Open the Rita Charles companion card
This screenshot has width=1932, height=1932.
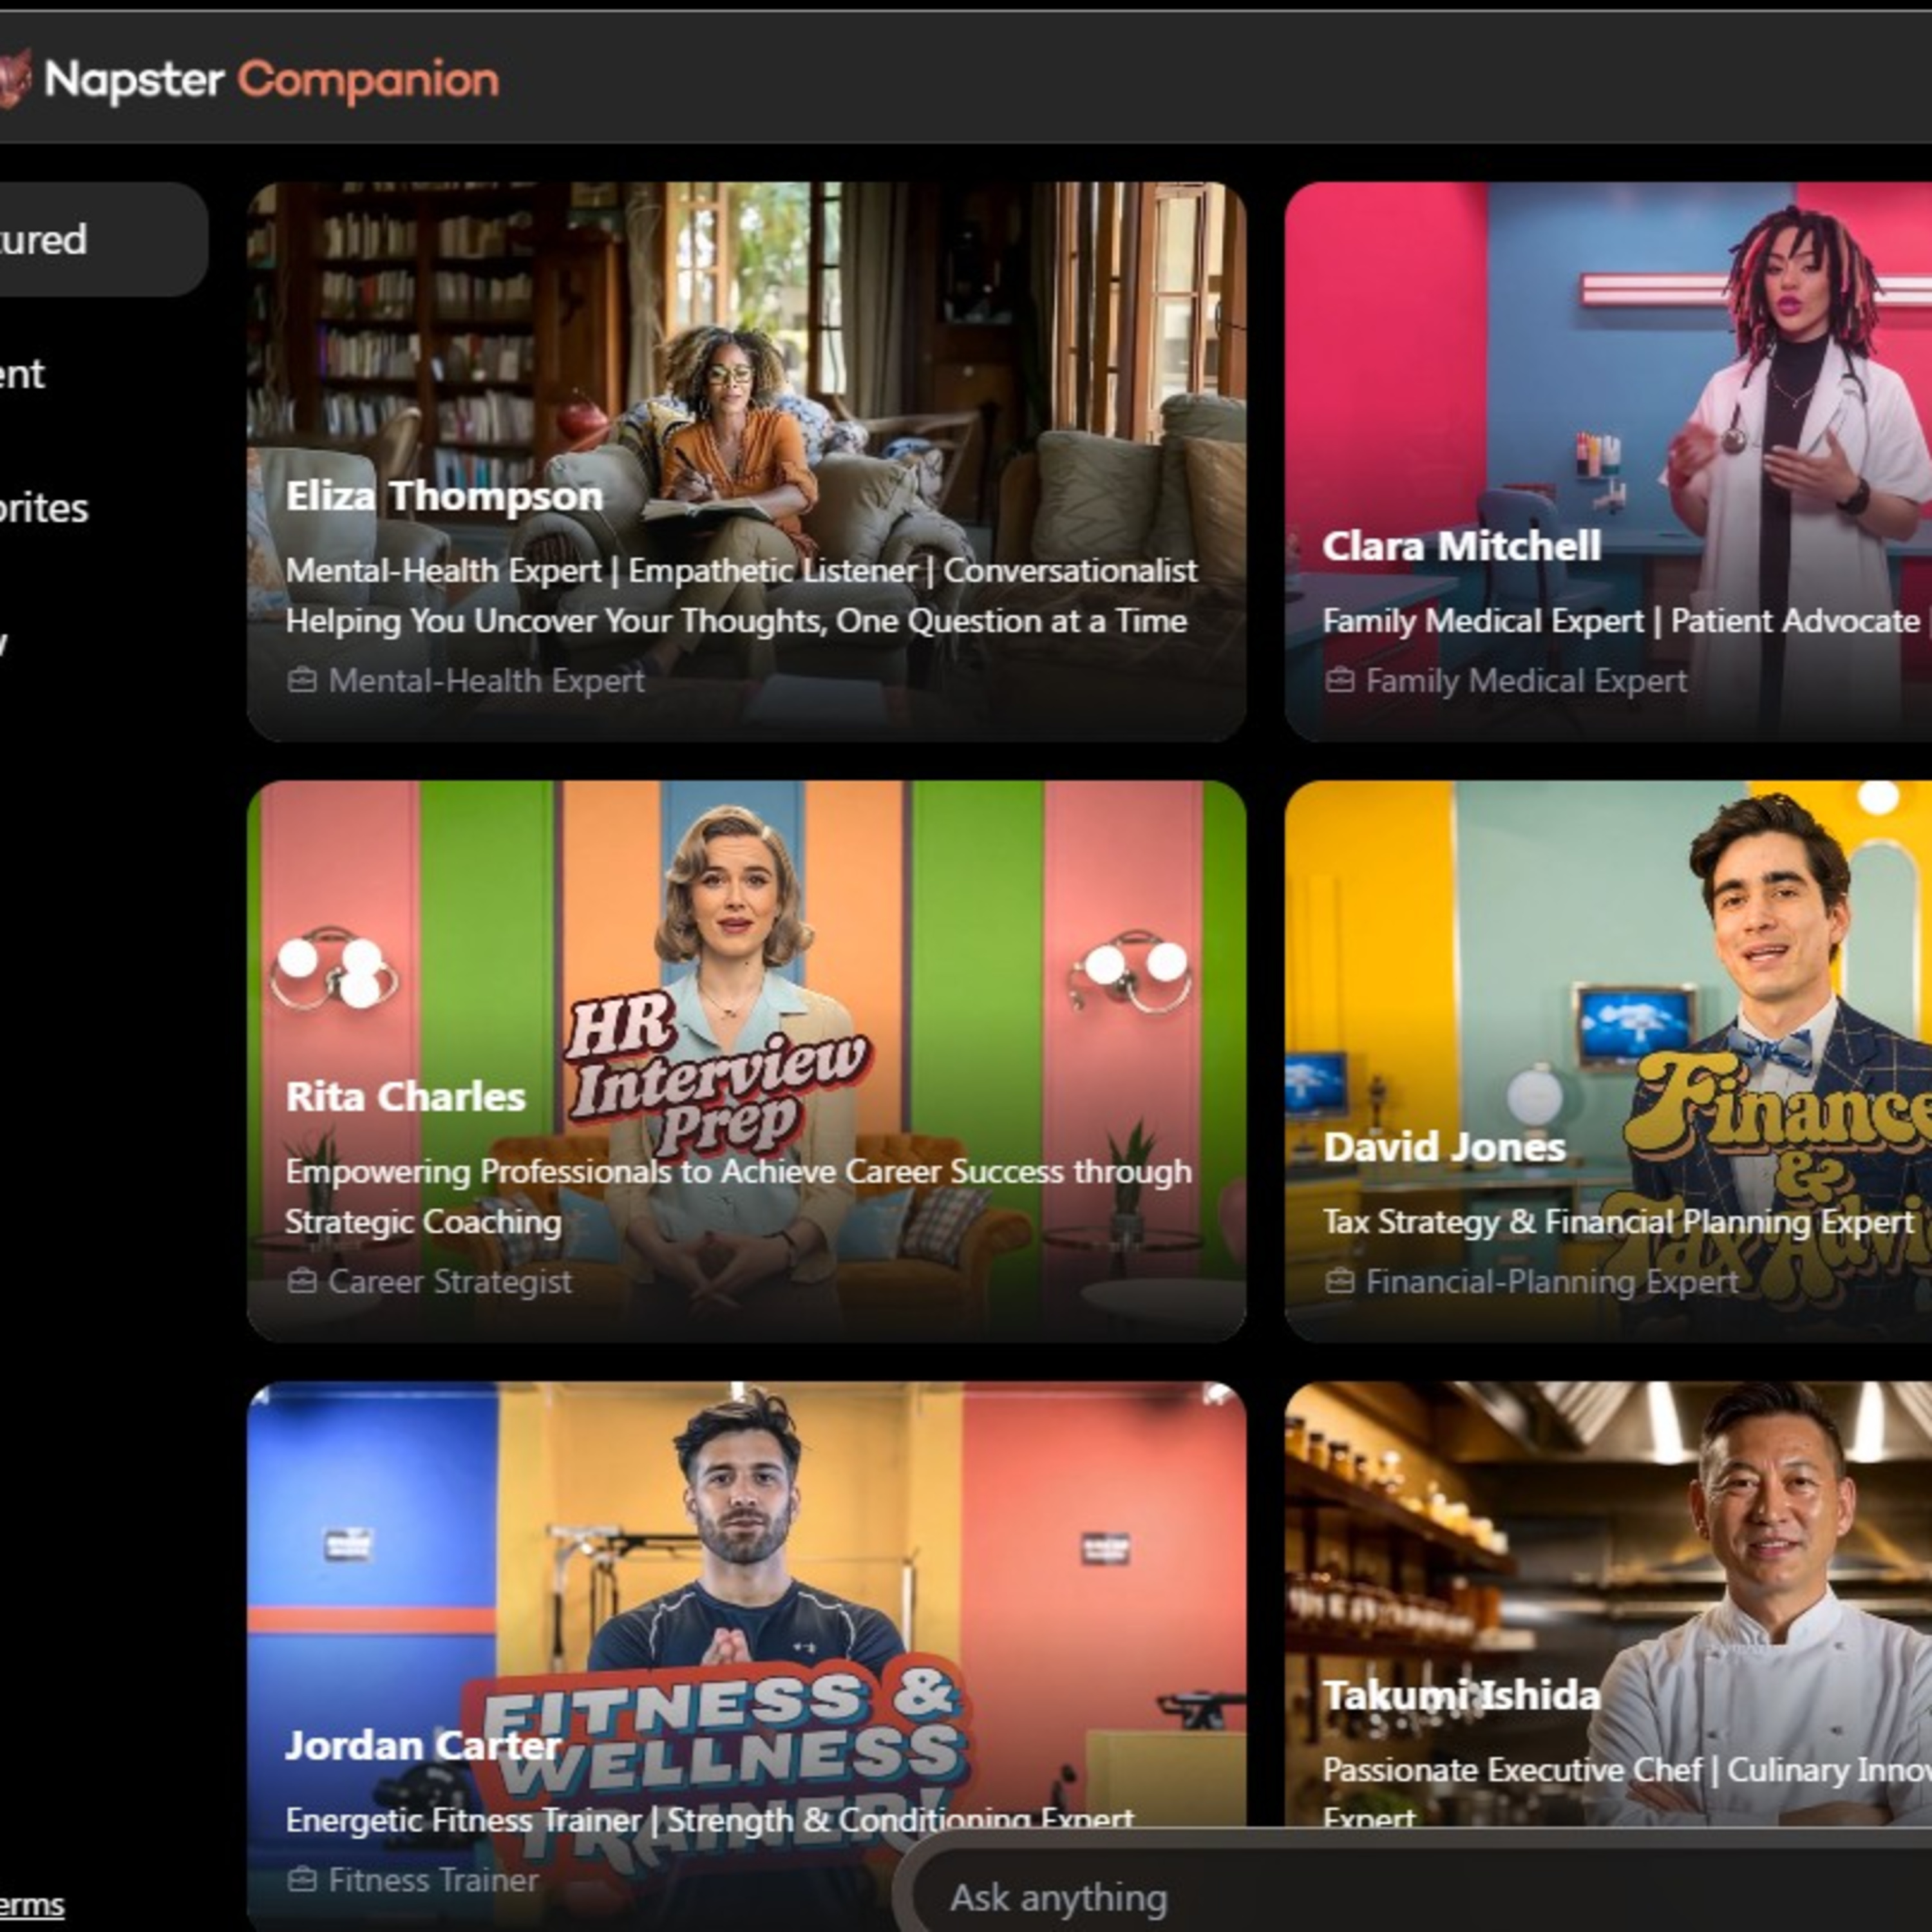point(746,1061)
